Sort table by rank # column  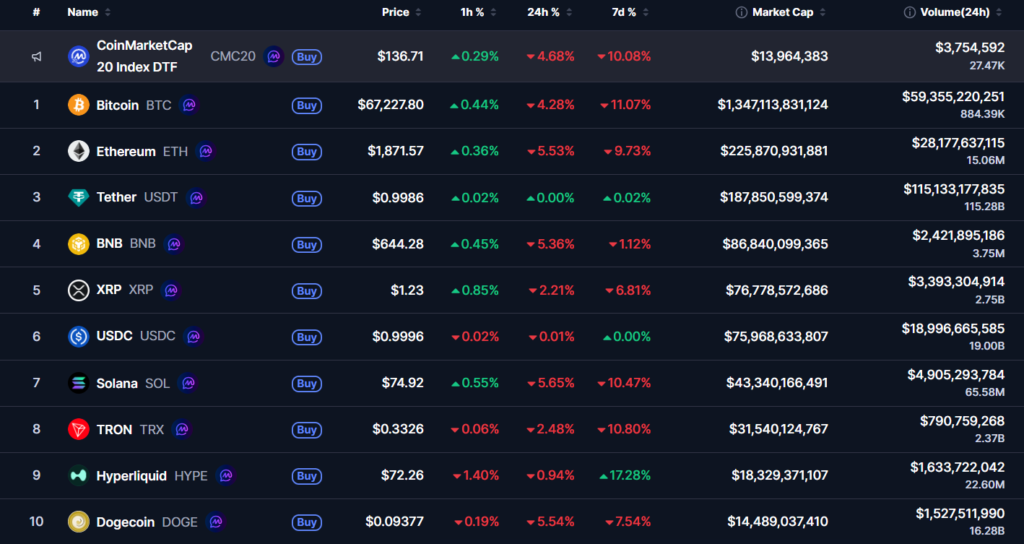coord(37,12)
